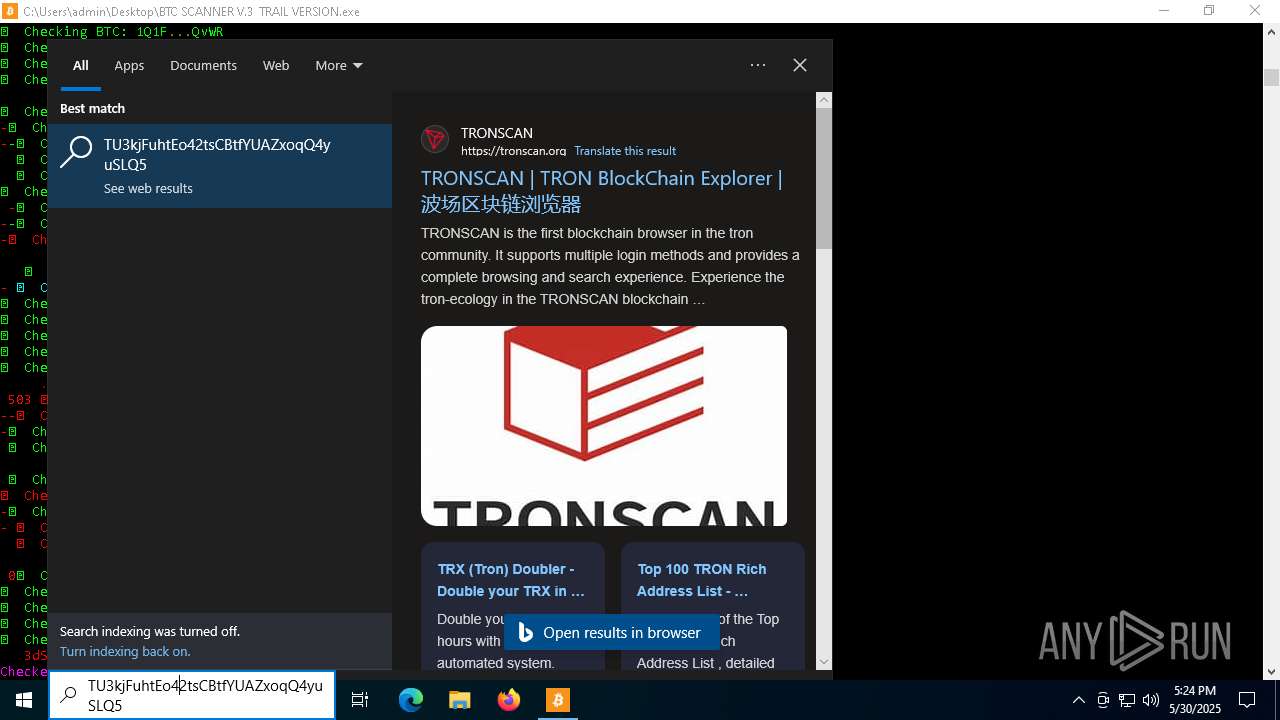Click the magnifier icon in best match

point(76,153)
